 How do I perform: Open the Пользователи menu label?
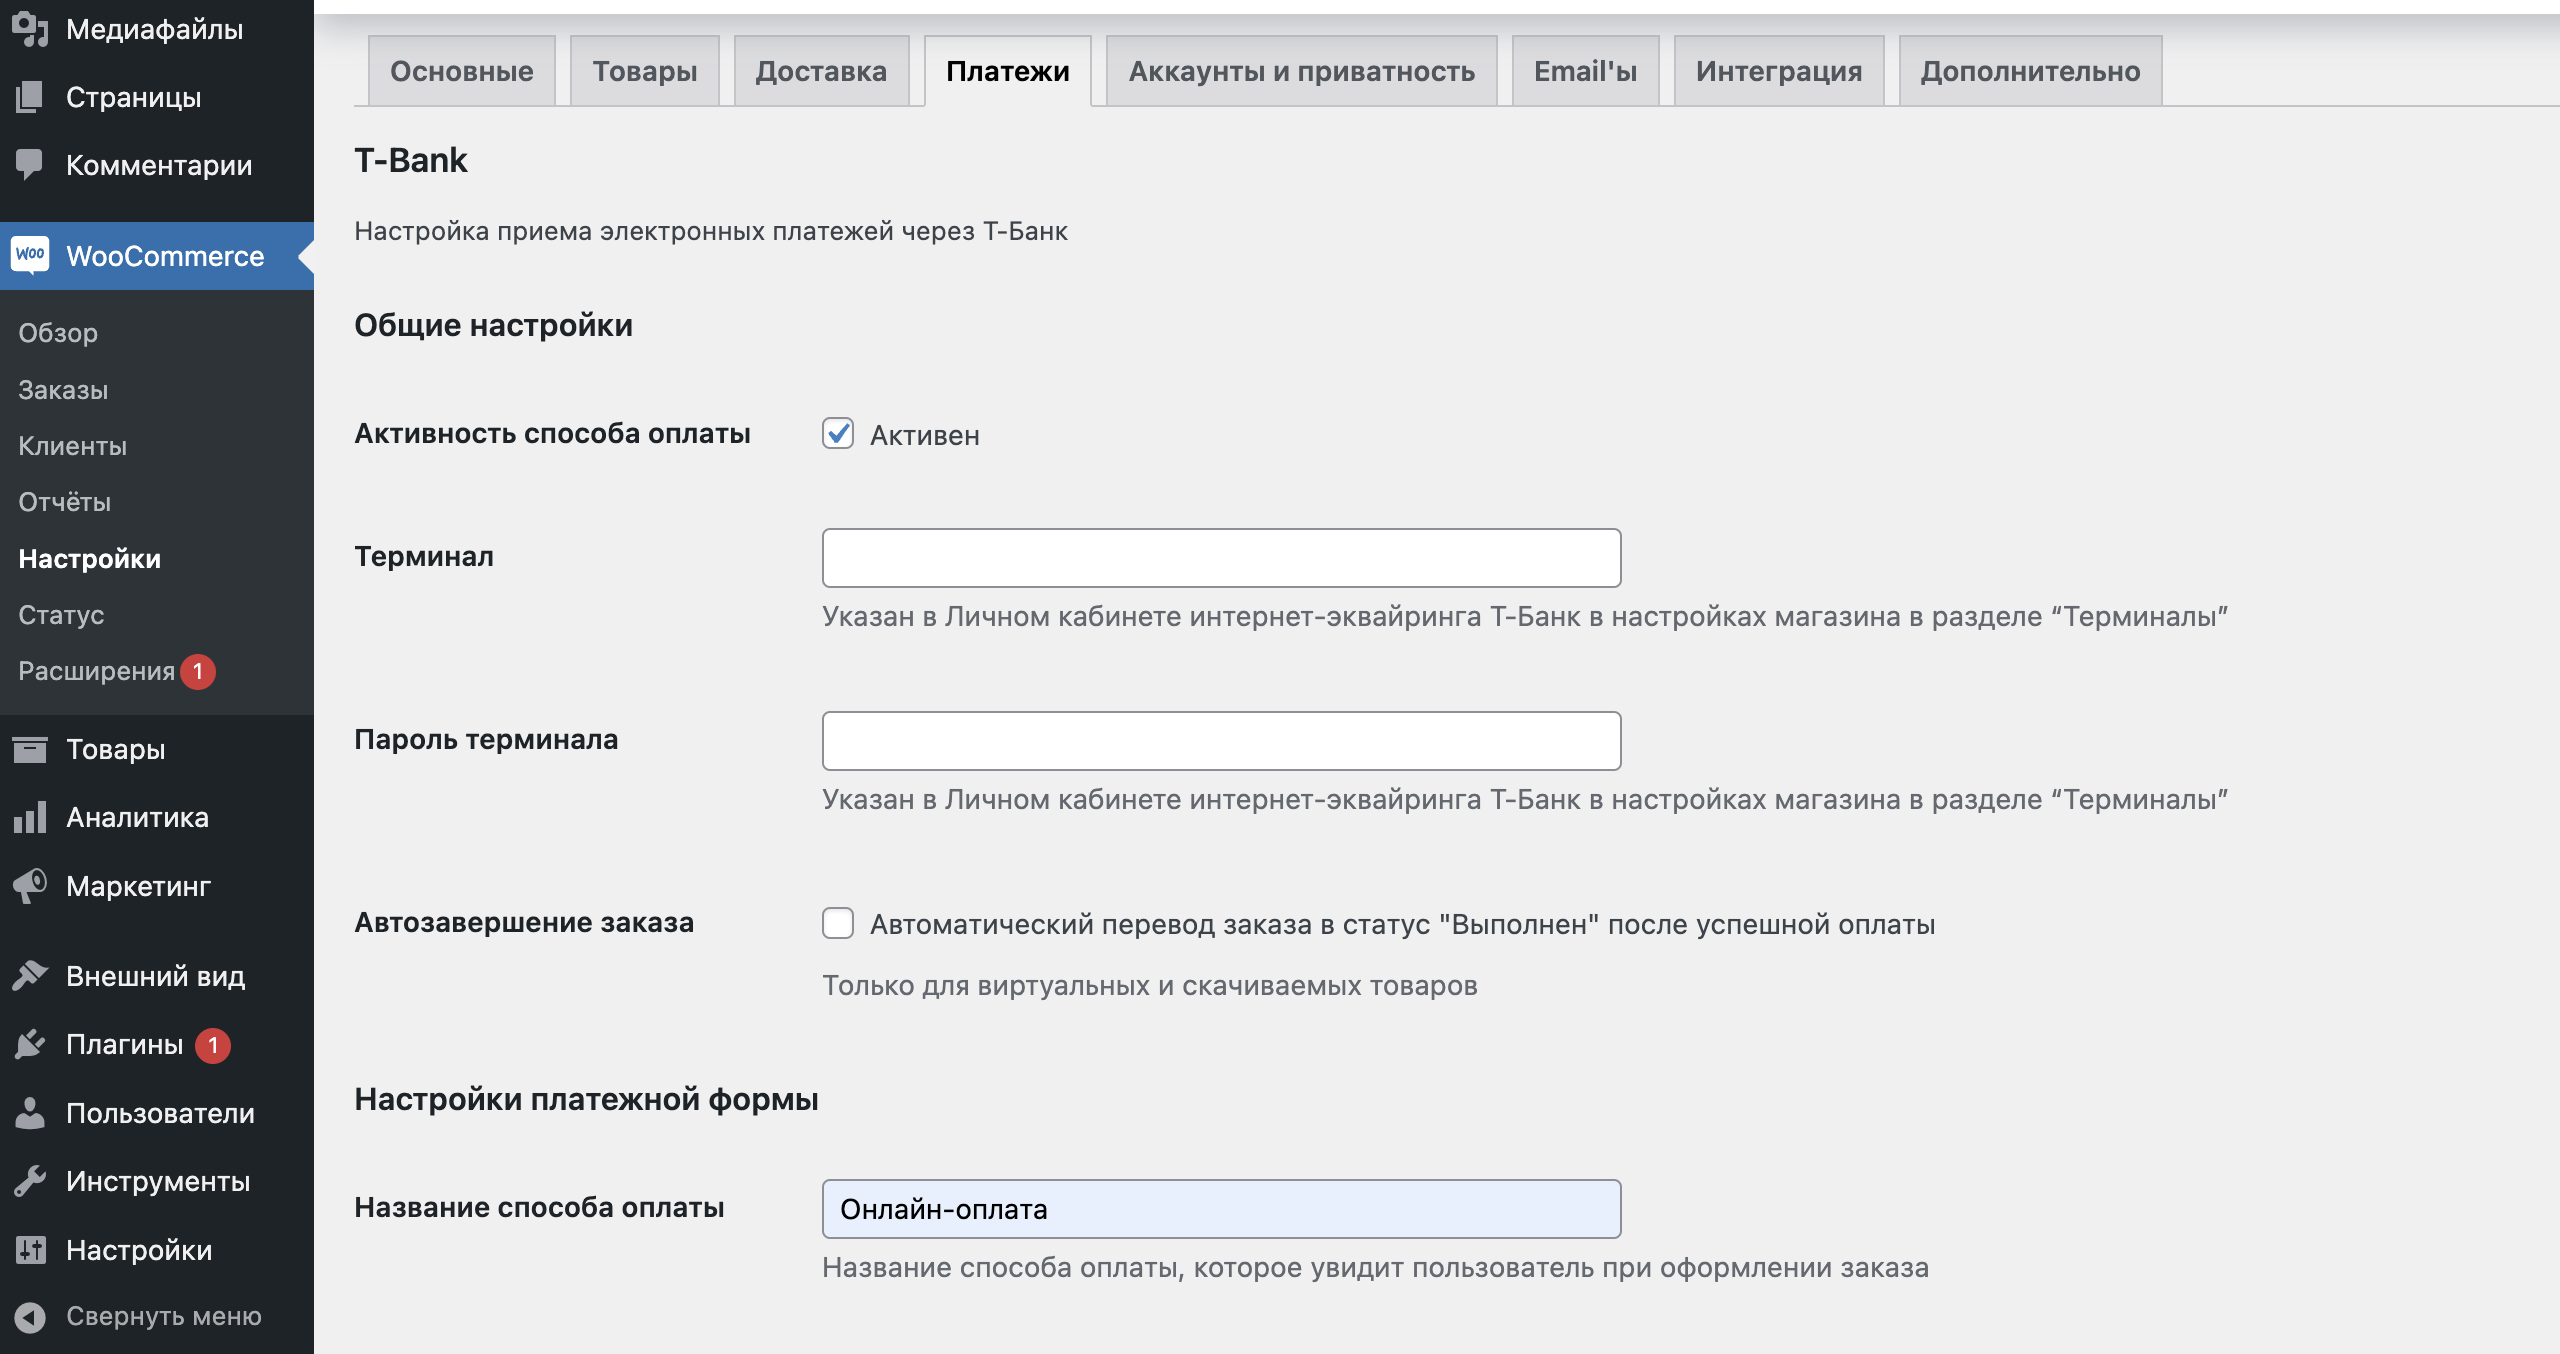tap(161, 1113)
